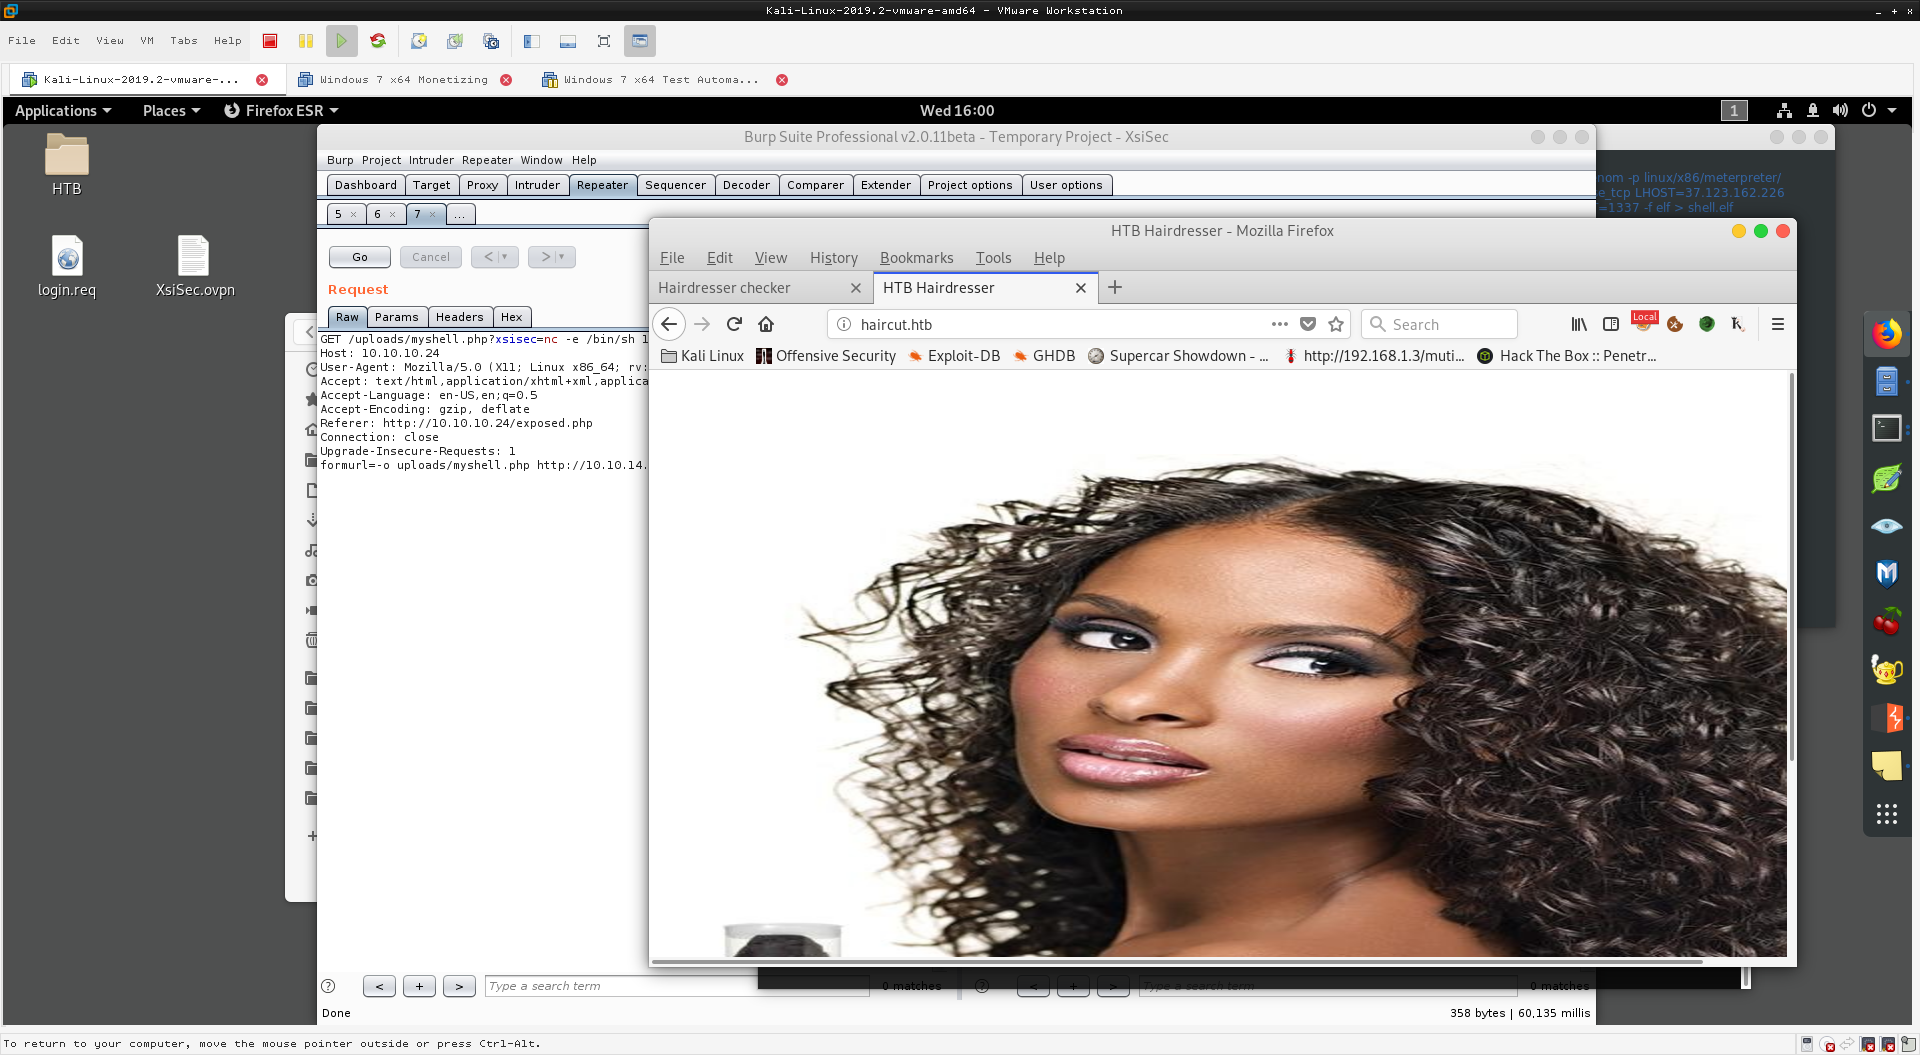Open the Firefox hamburger menu
This screenshot has height=1055, width=1920.
(1778, 324)
